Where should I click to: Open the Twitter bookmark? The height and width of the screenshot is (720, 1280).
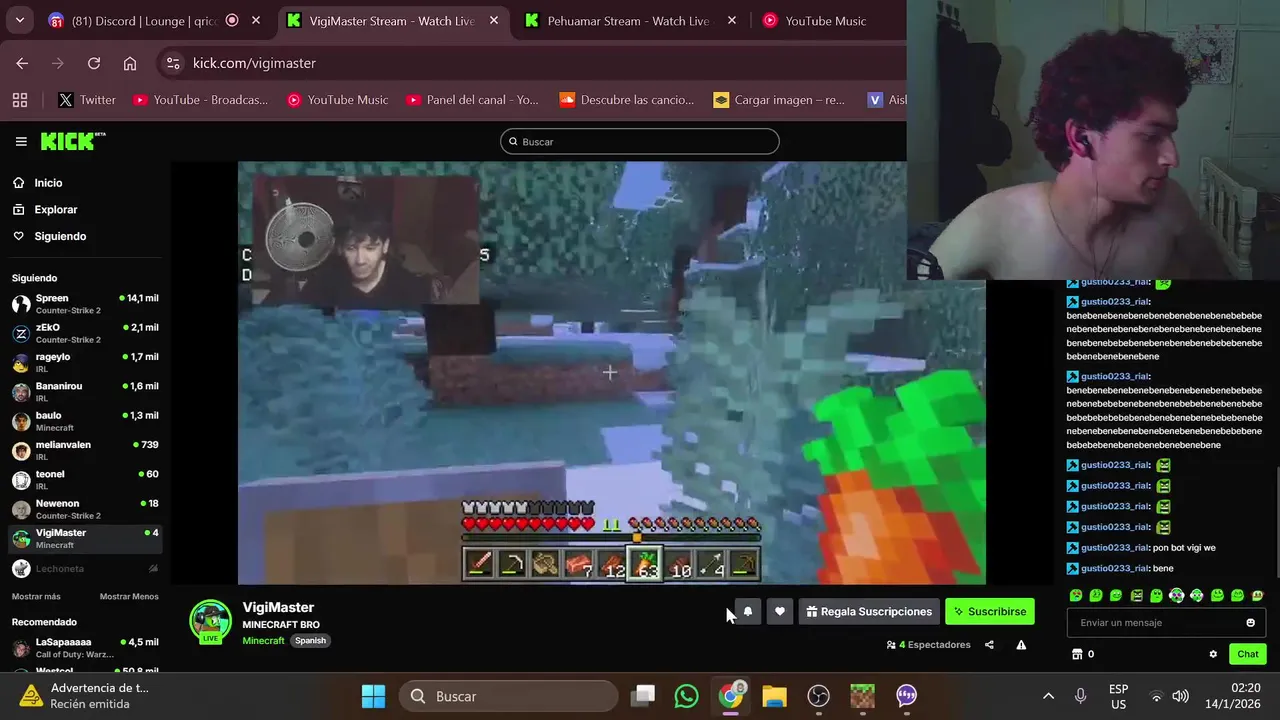(87, 100)
